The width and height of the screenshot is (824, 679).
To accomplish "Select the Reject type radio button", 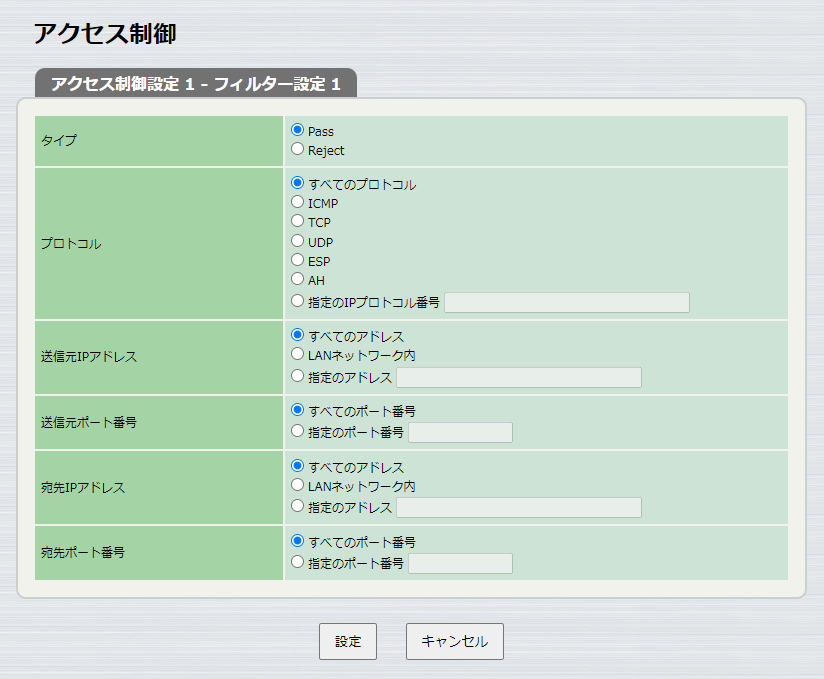I will [297, 149].
